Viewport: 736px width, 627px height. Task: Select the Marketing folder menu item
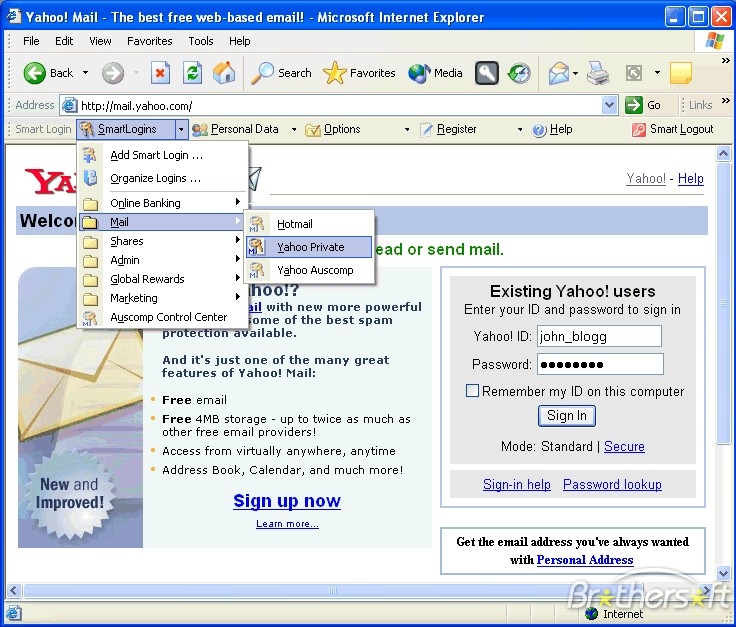[161, 298]
